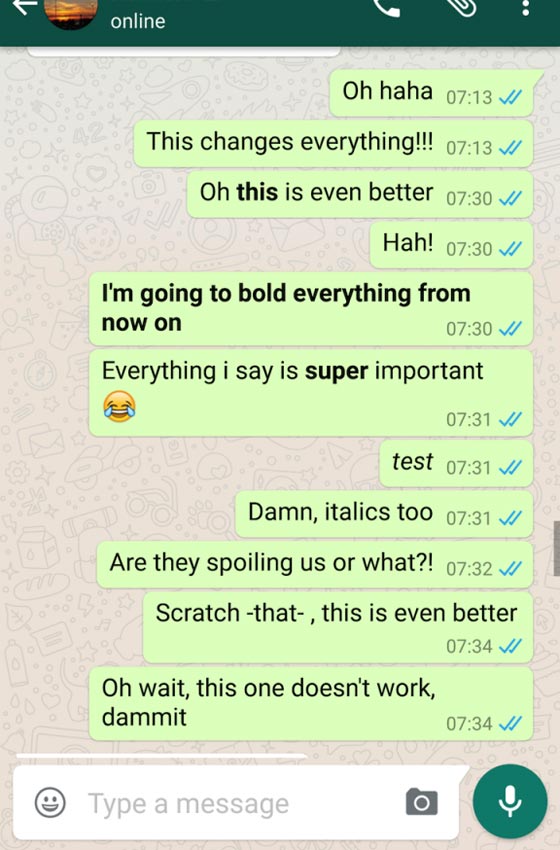Select 'This changes everything!!!' message bubble
Screen dimensions: 560x850
click(x=333, y=143)
